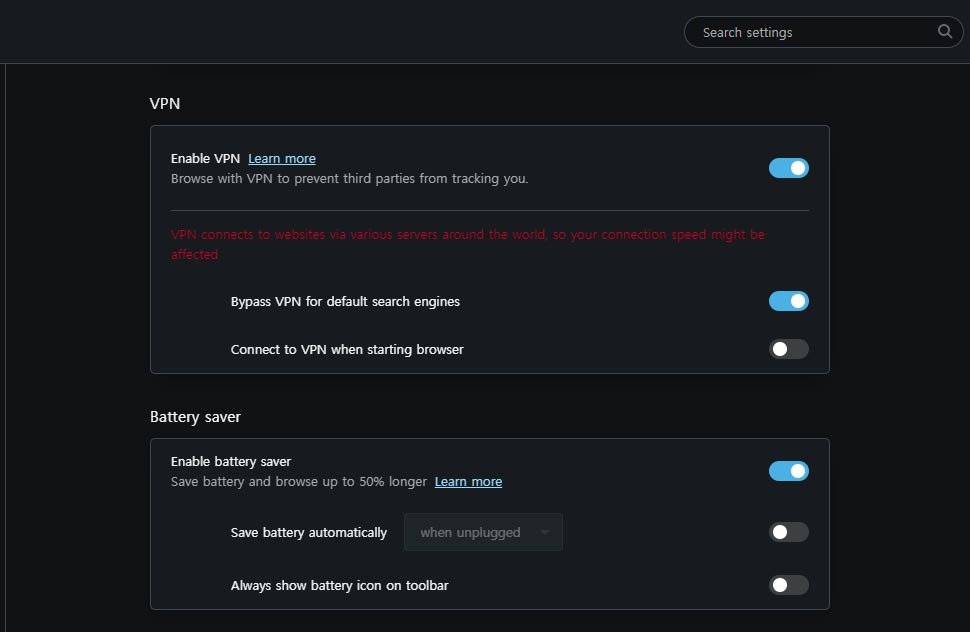
Task: Open the battery saver Learn more link
Action: tap(468, 481)
